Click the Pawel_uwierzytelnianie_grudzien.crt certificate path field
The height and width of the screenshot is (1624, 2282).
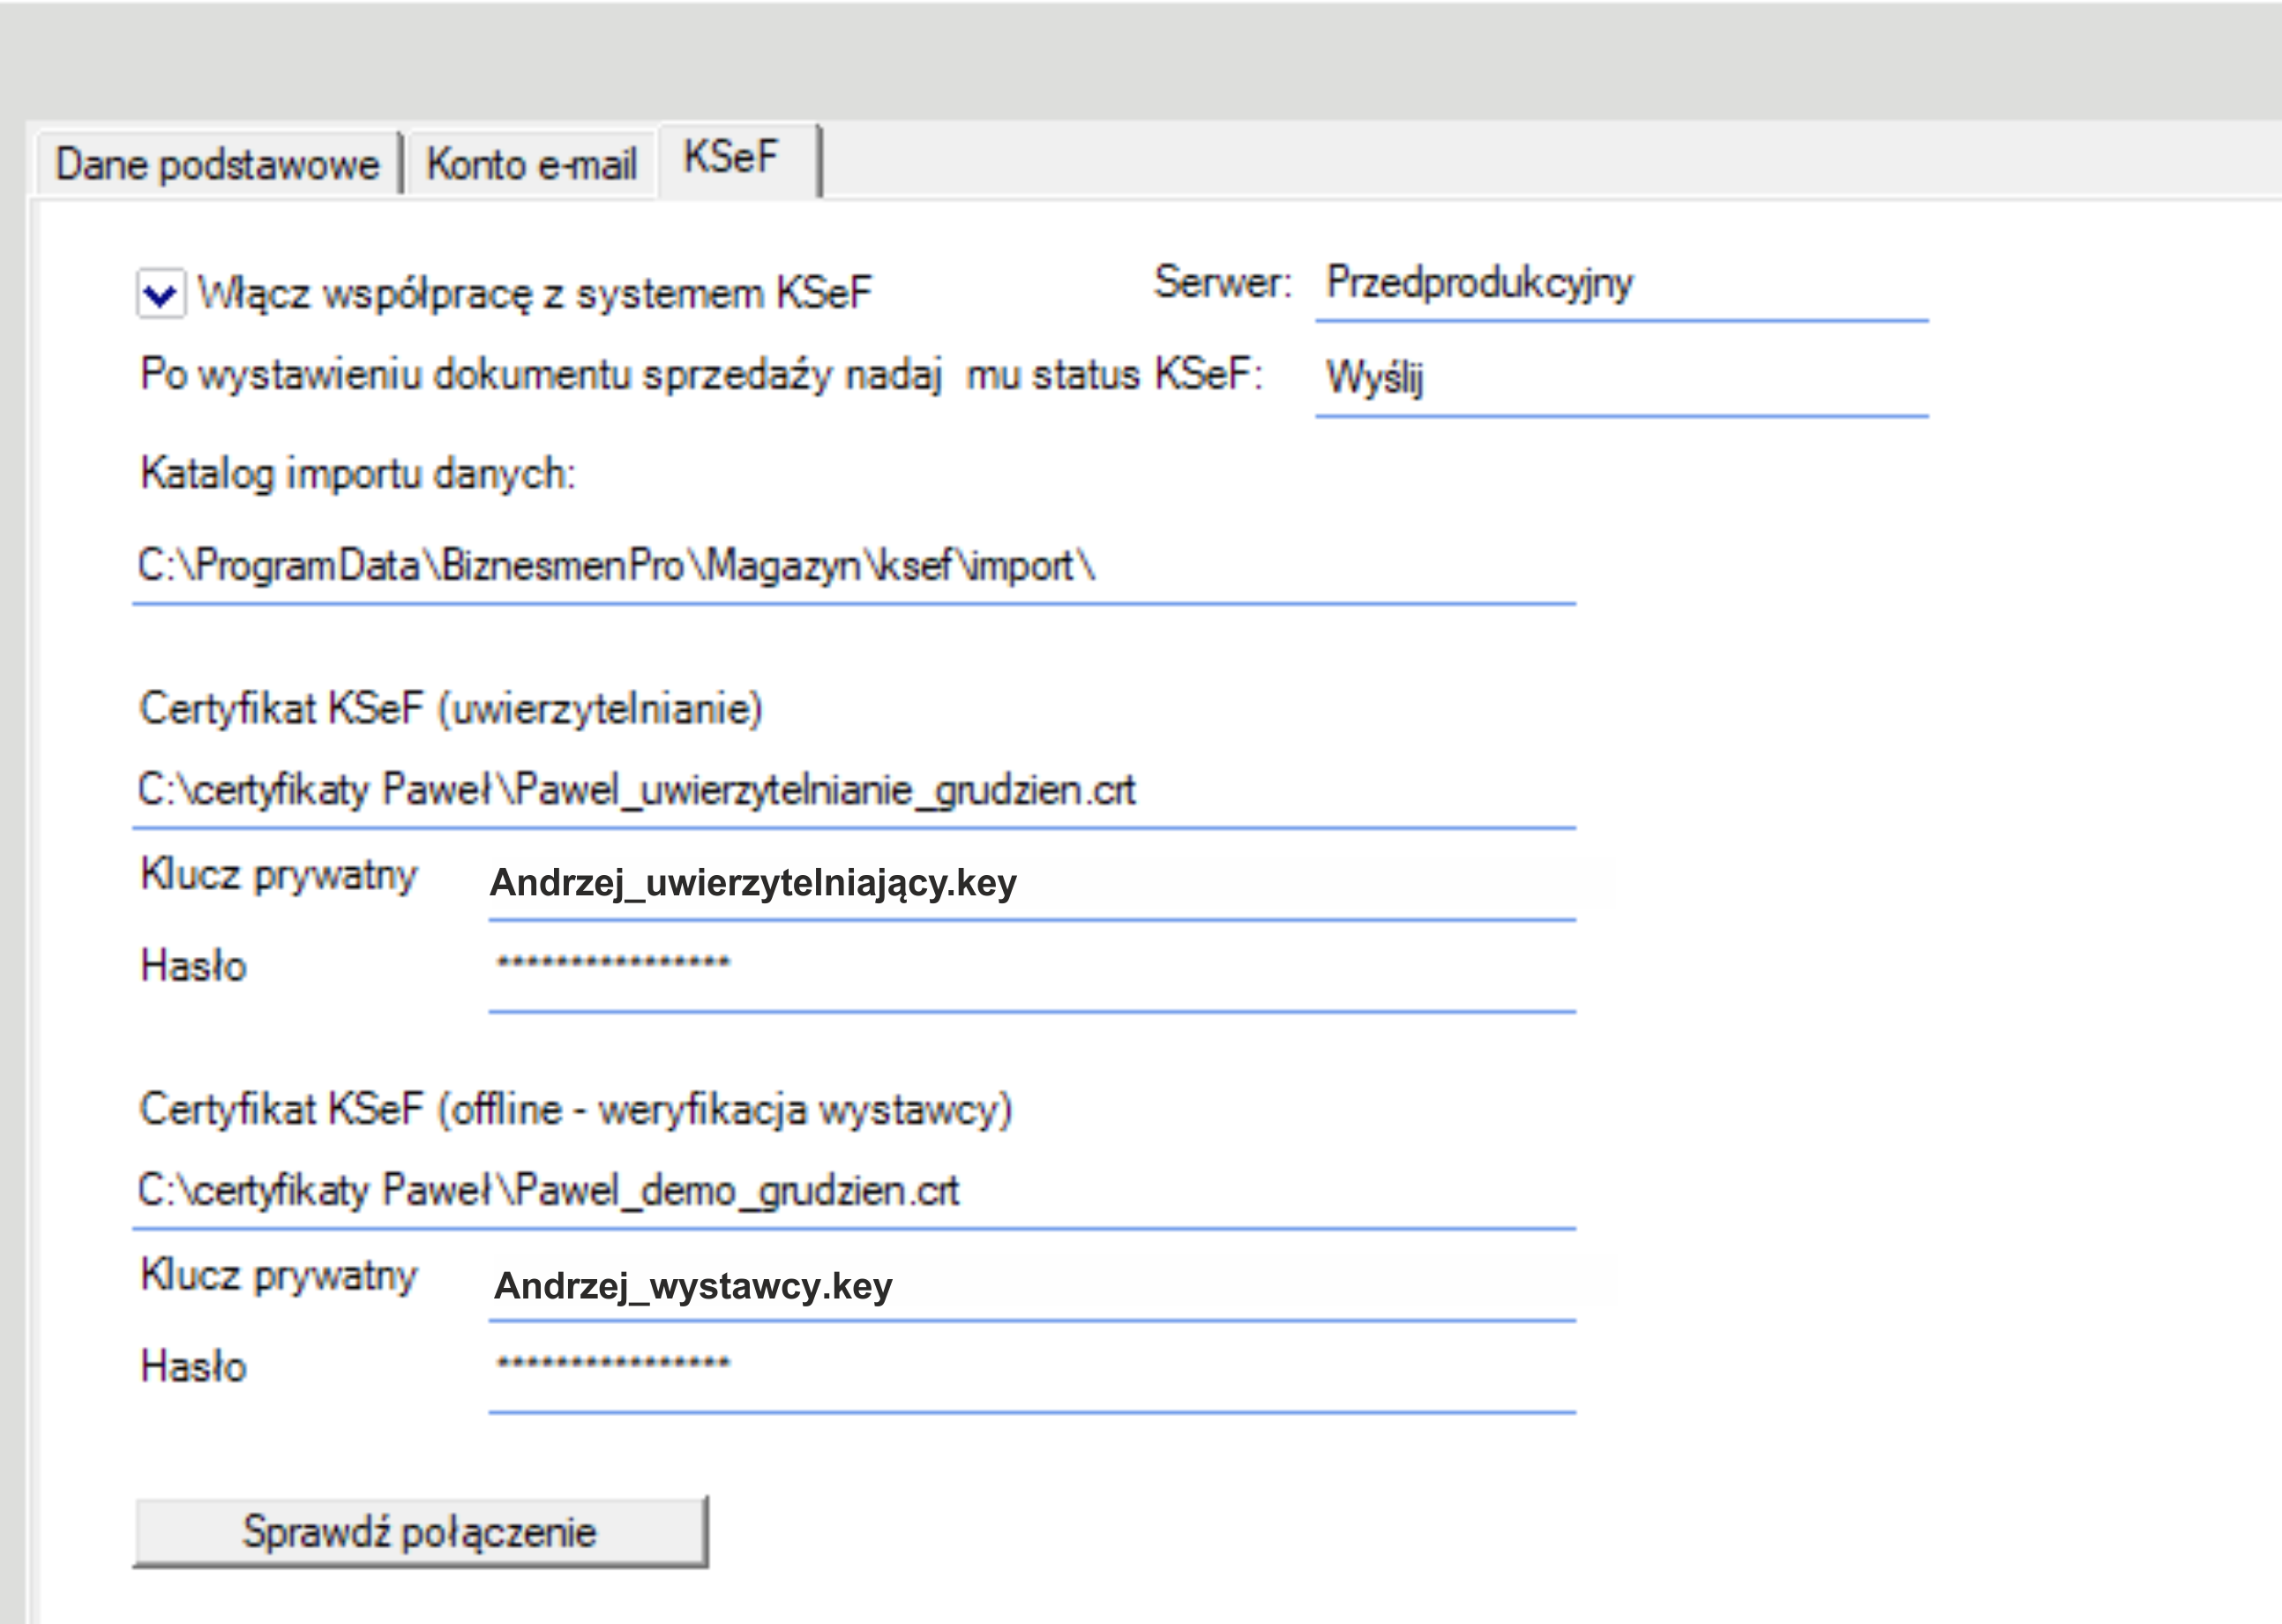coord(852,791)
